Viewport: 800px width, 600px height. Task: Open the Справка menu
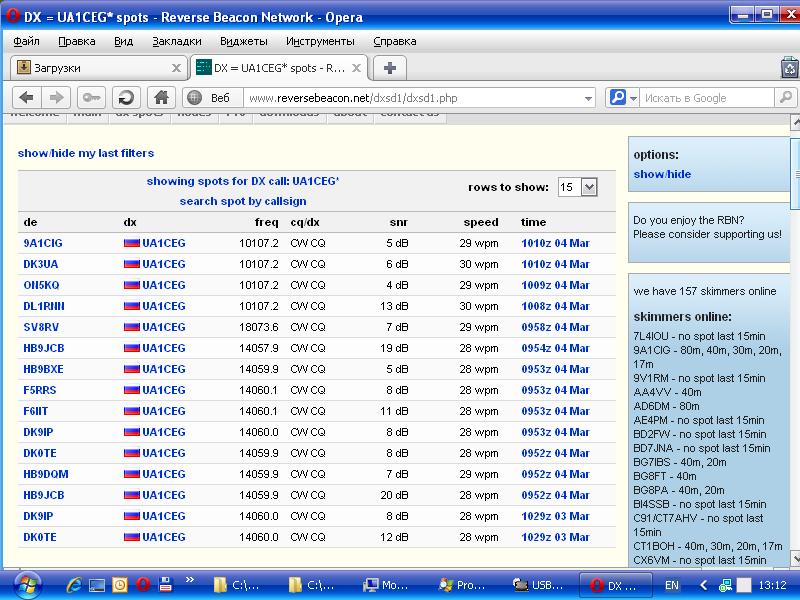394,41
